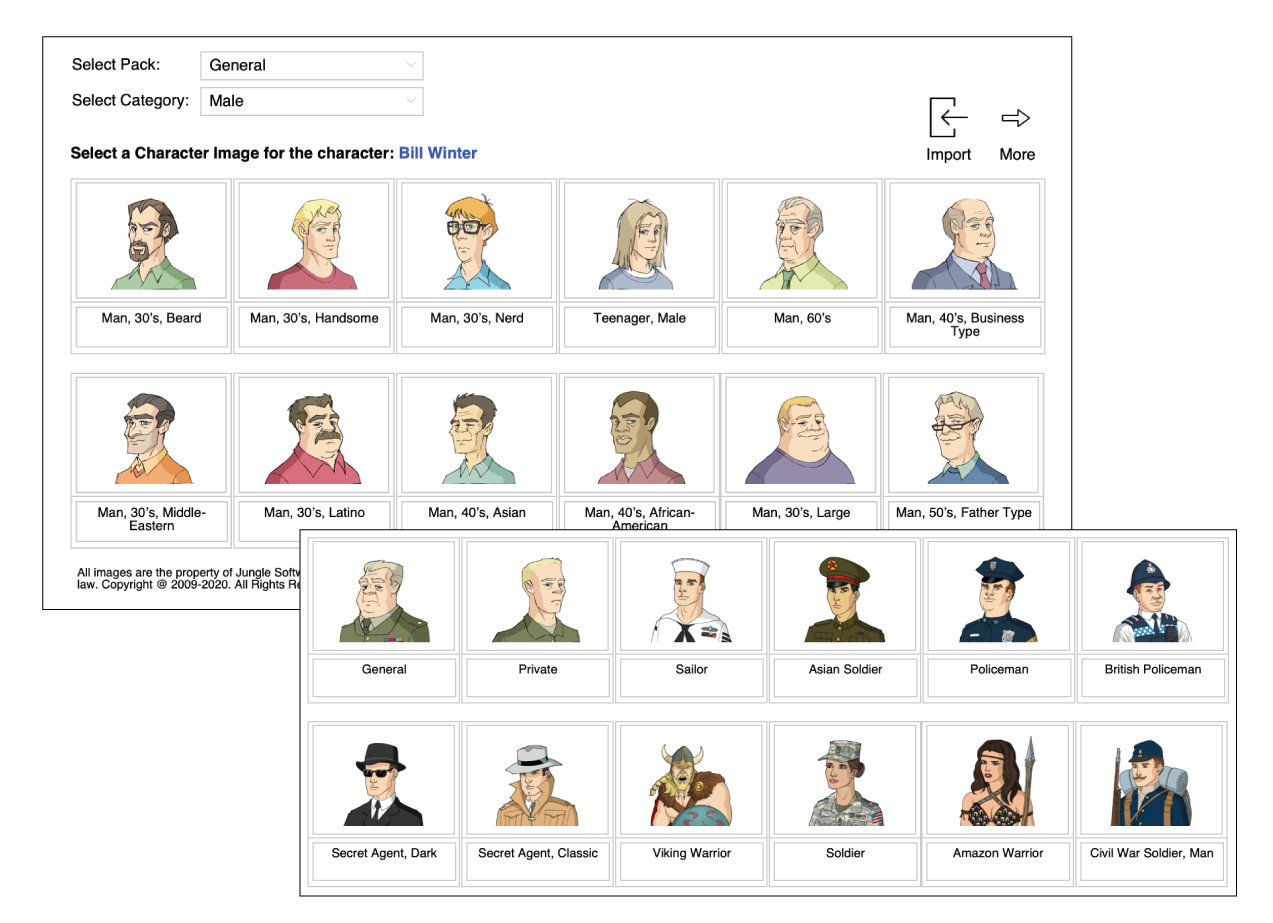This screenshot has height=923, width=1273.
Task: Select the "Secret Agent, Dark" portrait
Action: pos(383,780)
